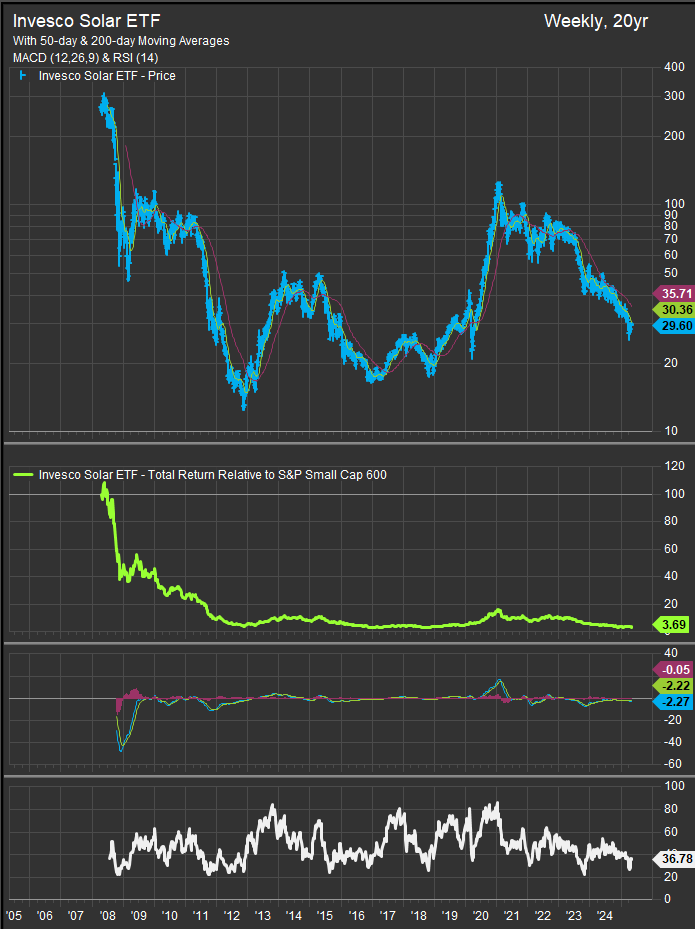Click the 3.69 relative return value tag

click(671, 624)
